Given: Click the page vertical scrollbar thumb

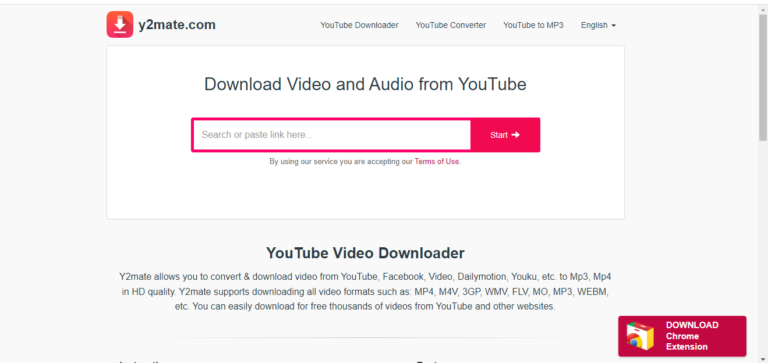Looking at the screenshot, I should pyautogui.click(x=763, y=78).
